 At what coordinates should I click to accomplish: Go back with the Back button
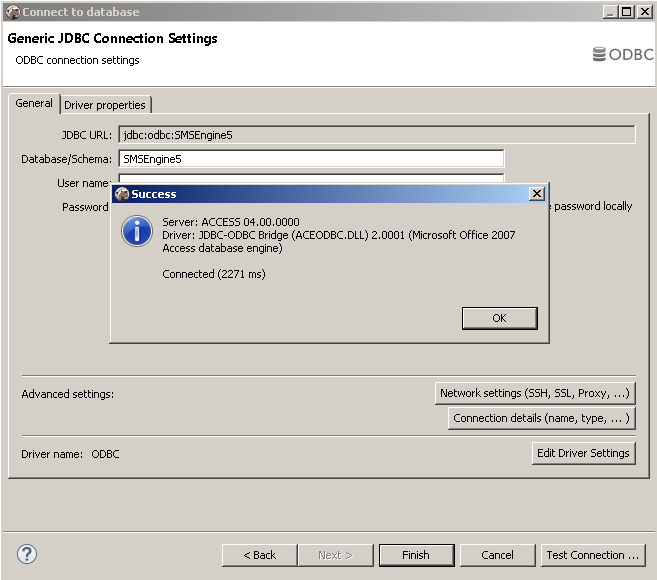pos(262,555)
